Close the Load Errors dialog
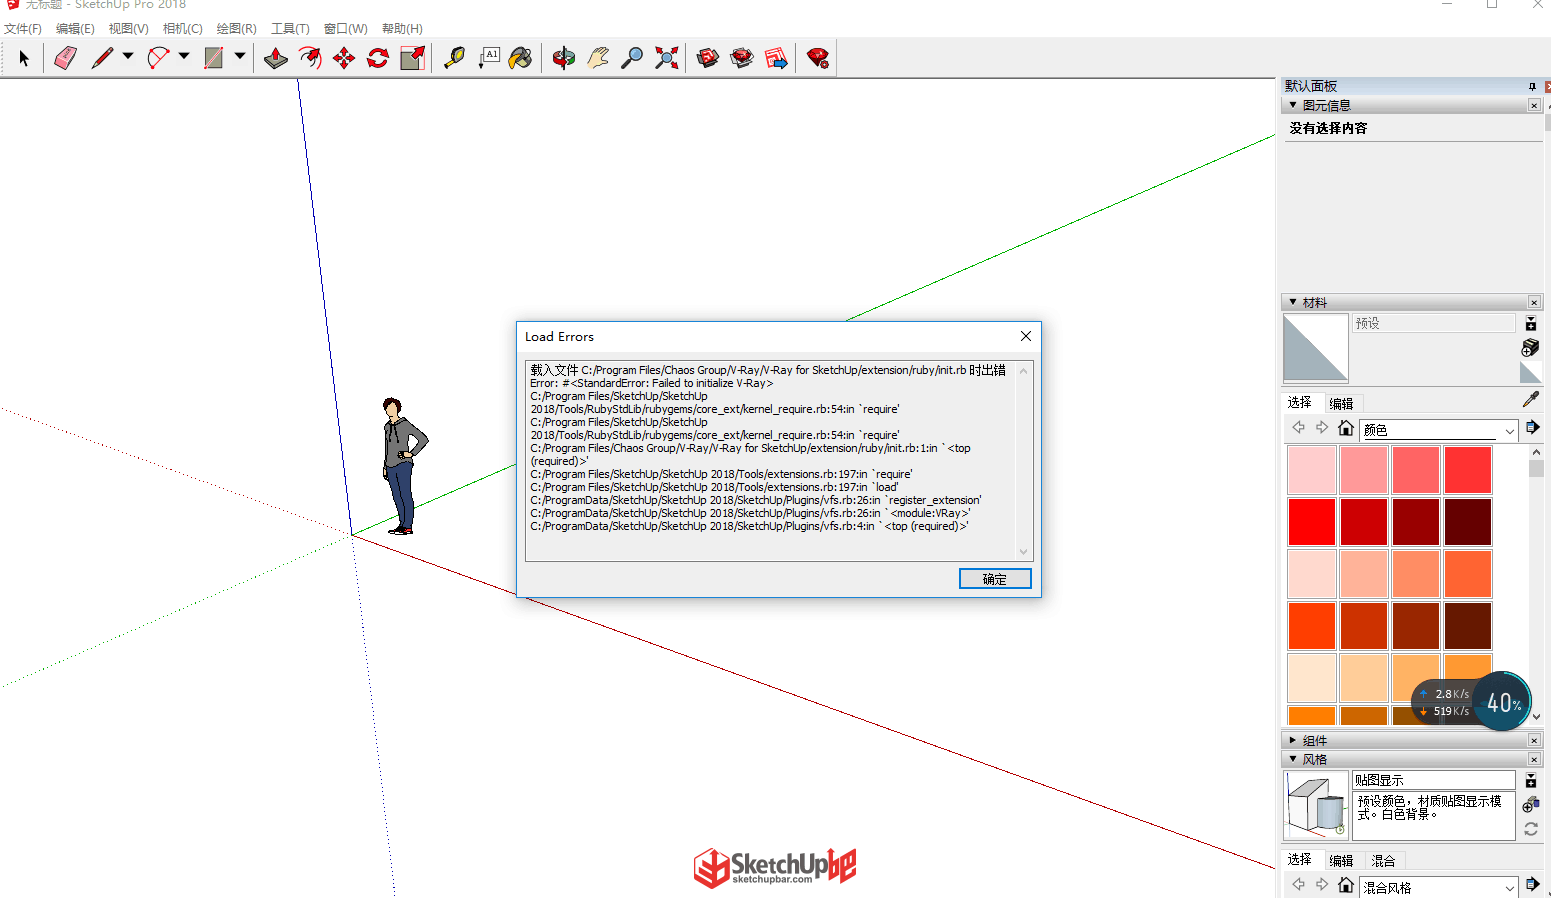1551x898 pixels. point(1025,336)
